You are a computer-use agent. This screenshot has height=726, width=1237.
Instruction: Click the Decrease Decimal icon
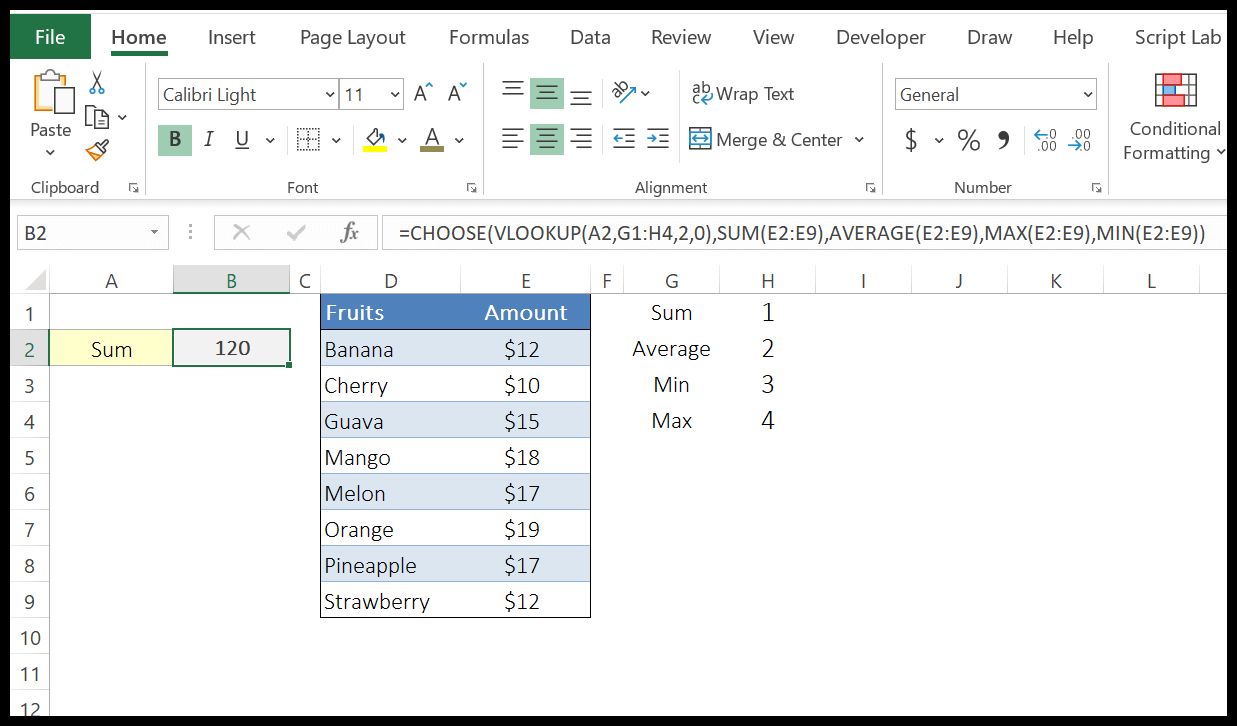coord(1079,141)
